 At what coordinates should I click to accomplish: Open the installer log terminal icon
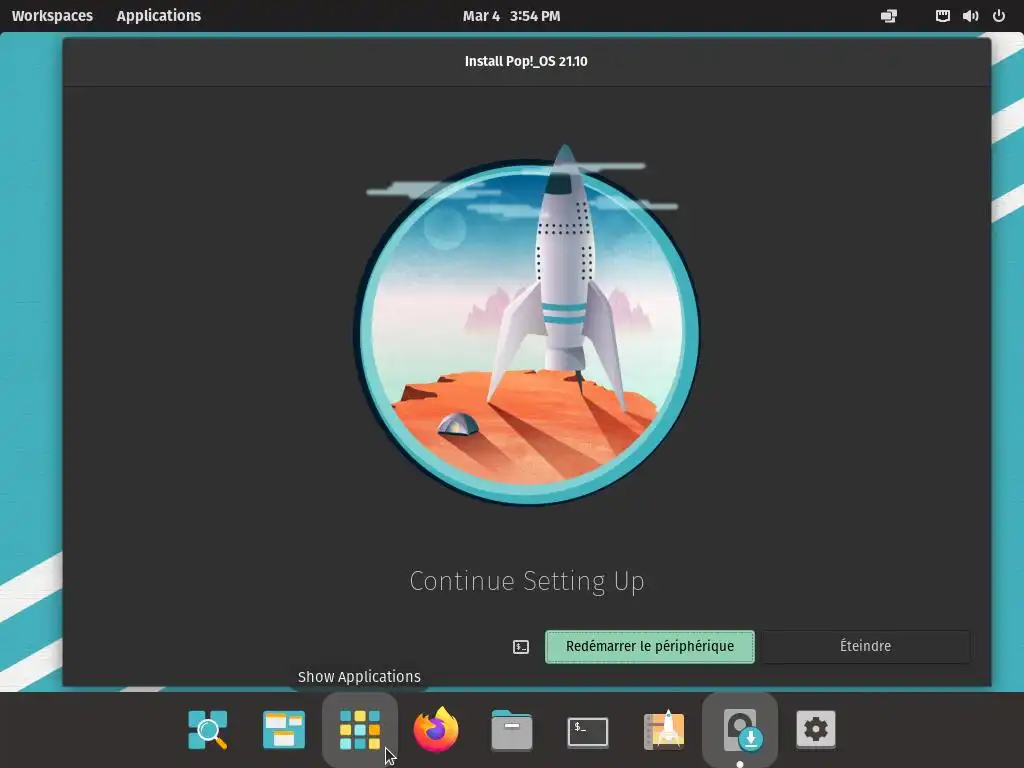520,647
